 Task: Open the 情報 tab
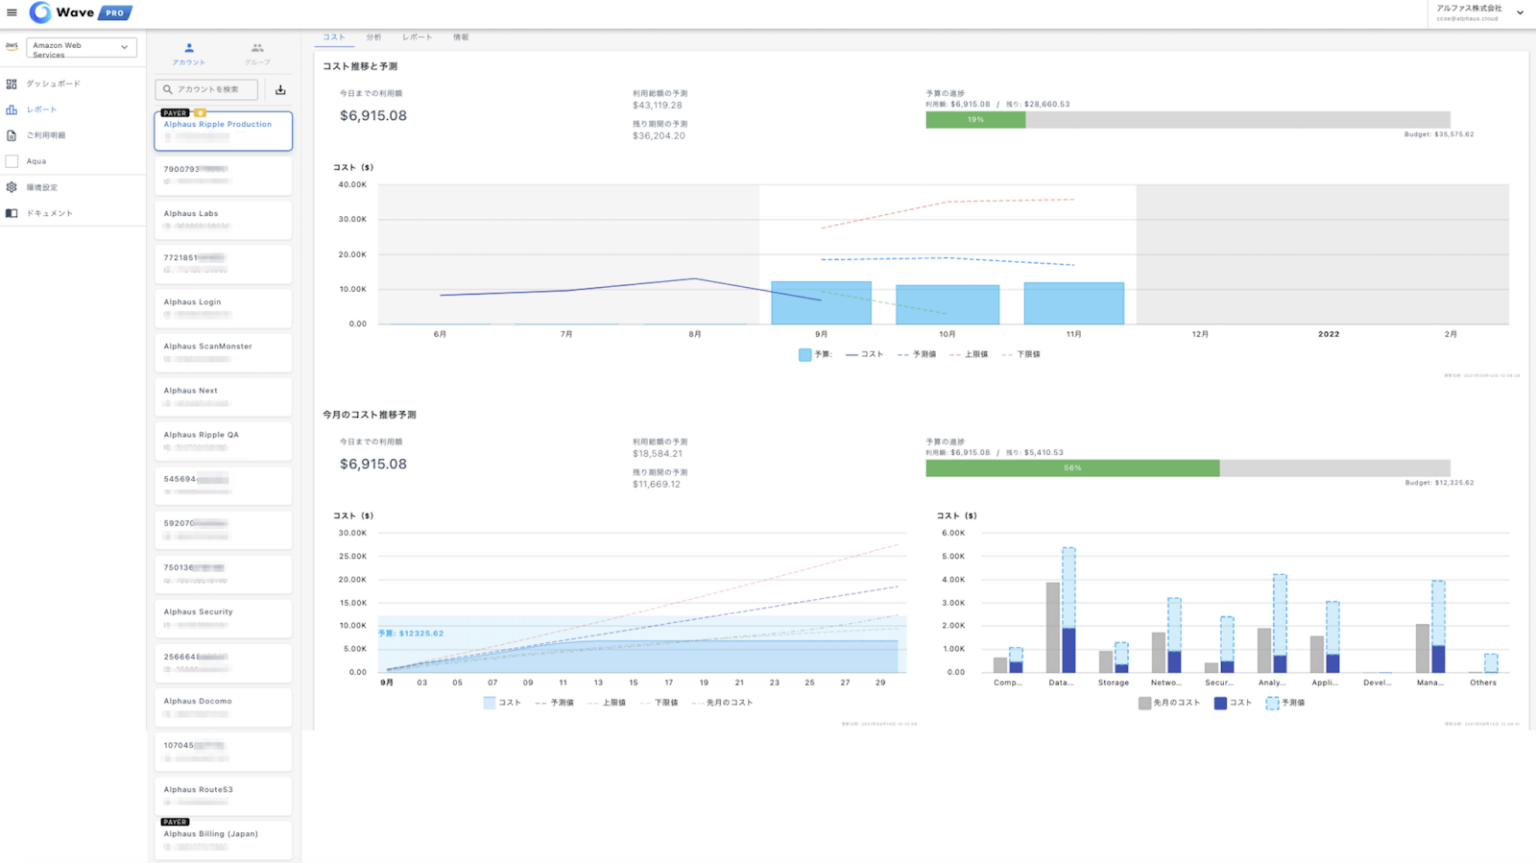[x=460, y=37]
